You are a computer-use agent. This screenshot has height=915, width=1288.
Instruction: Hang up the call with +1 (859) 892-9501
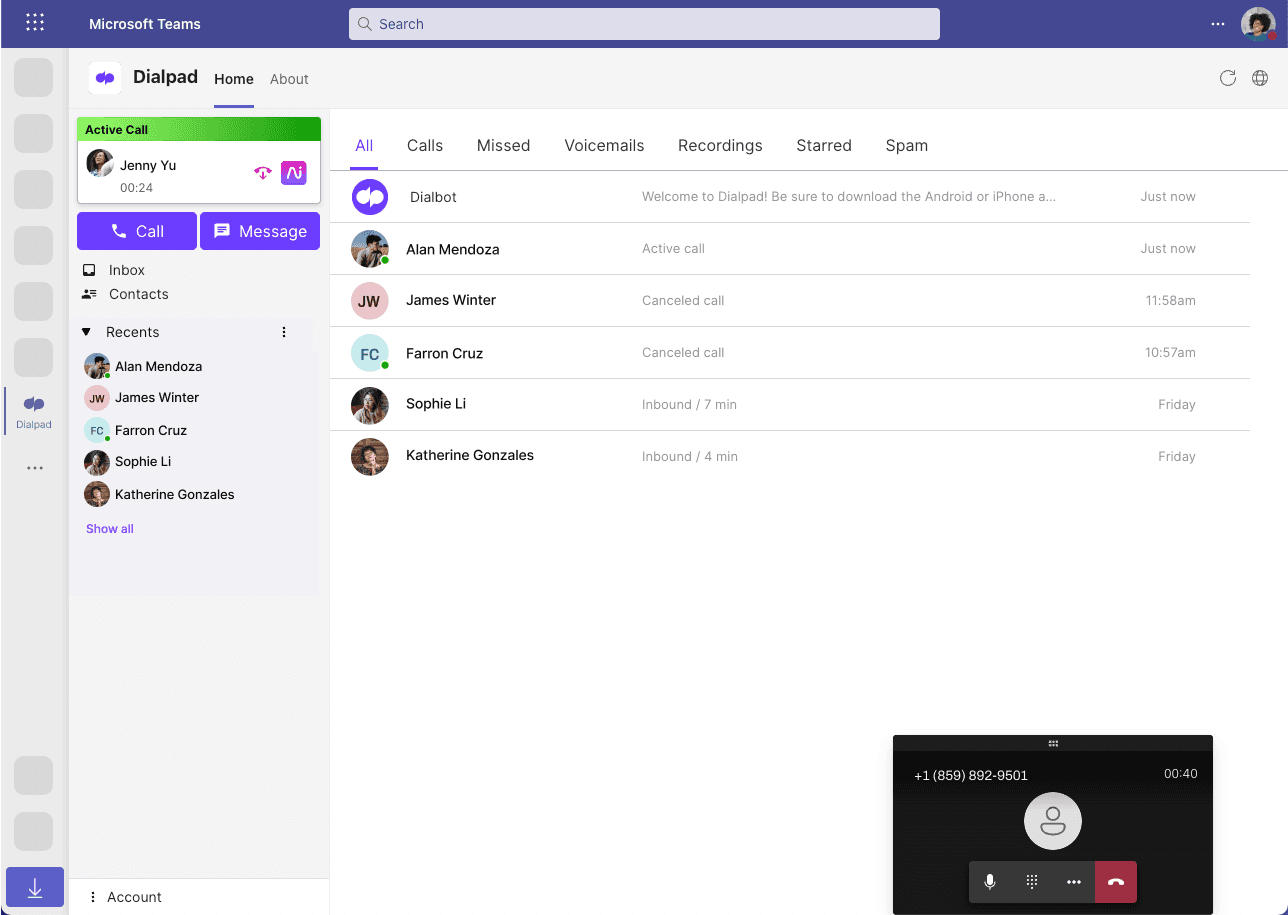coord(1116,882)
